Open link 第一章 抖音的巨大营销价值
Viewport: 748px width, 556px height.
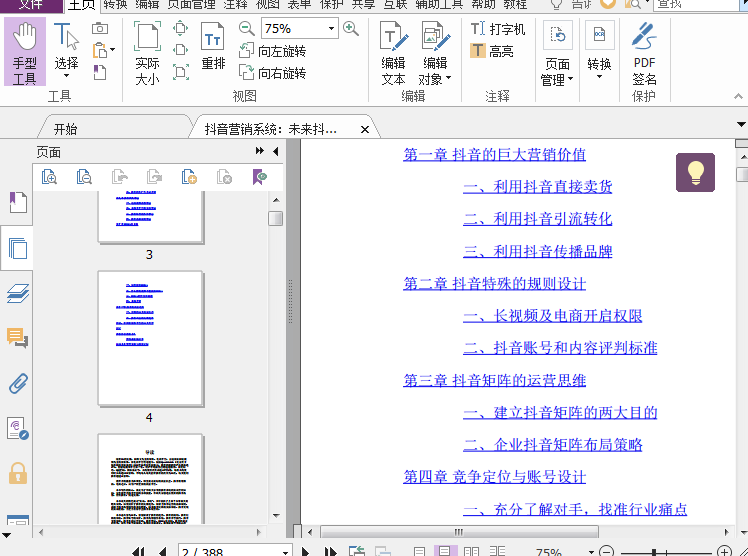point(494,154)
